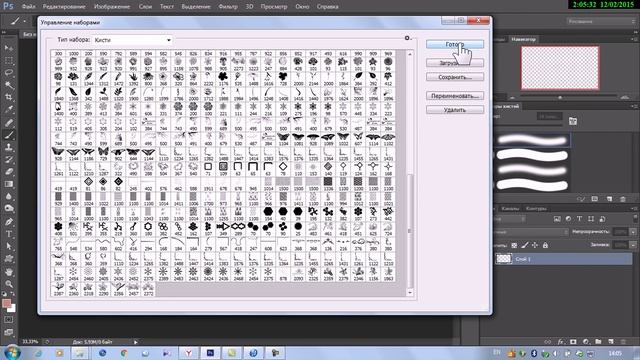Viewport: 640px width, 360px height.
Task: Select the Dodge tool
Action: [x=9, y=209]
